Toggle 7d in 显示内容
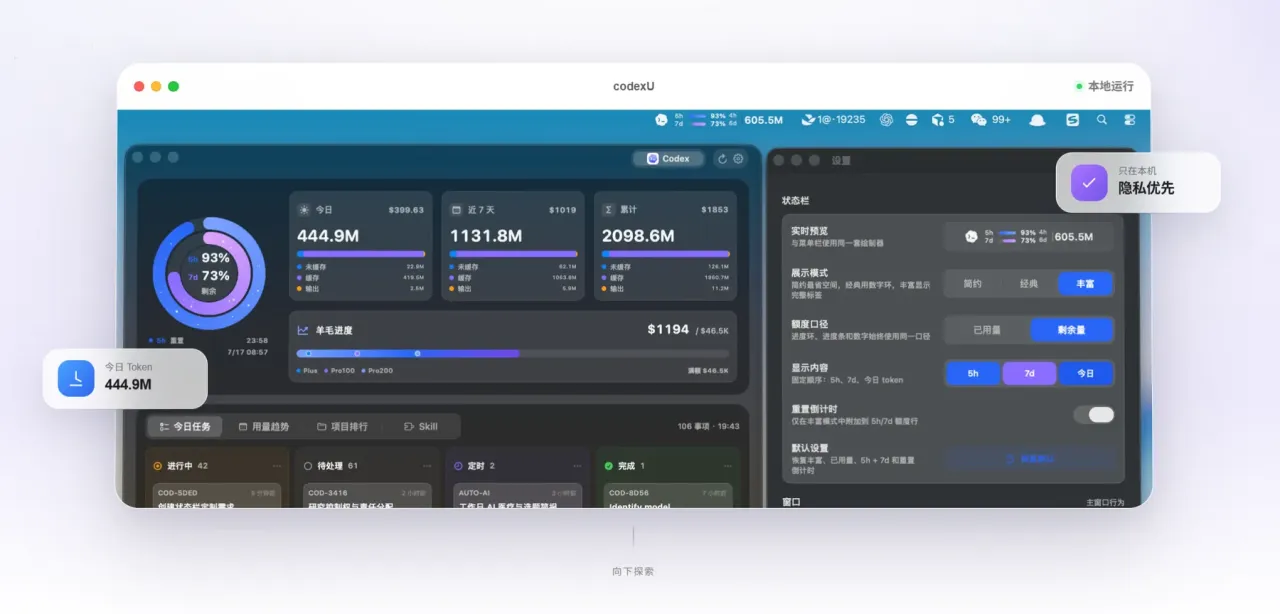The width and height of the screenshot is (1280, 614). 1029,374
